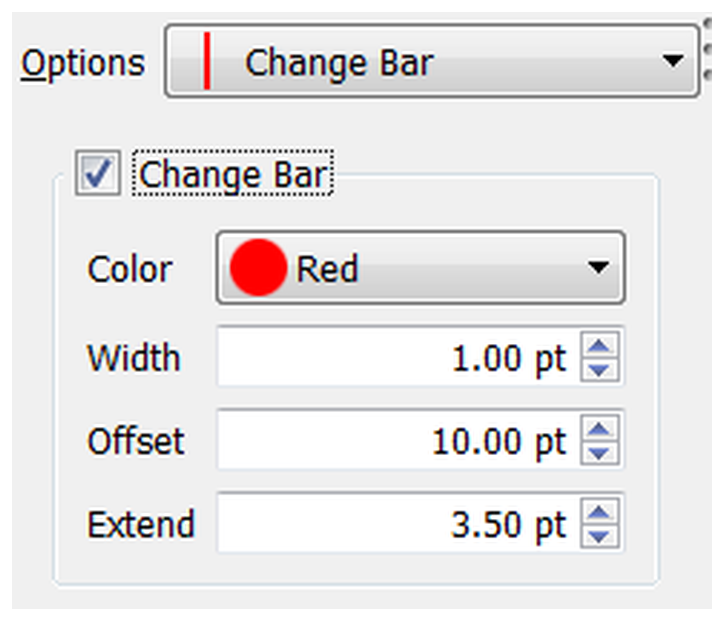The image size is (724, 621).
Task: Click the Color label text
Action: pos(130,269)
